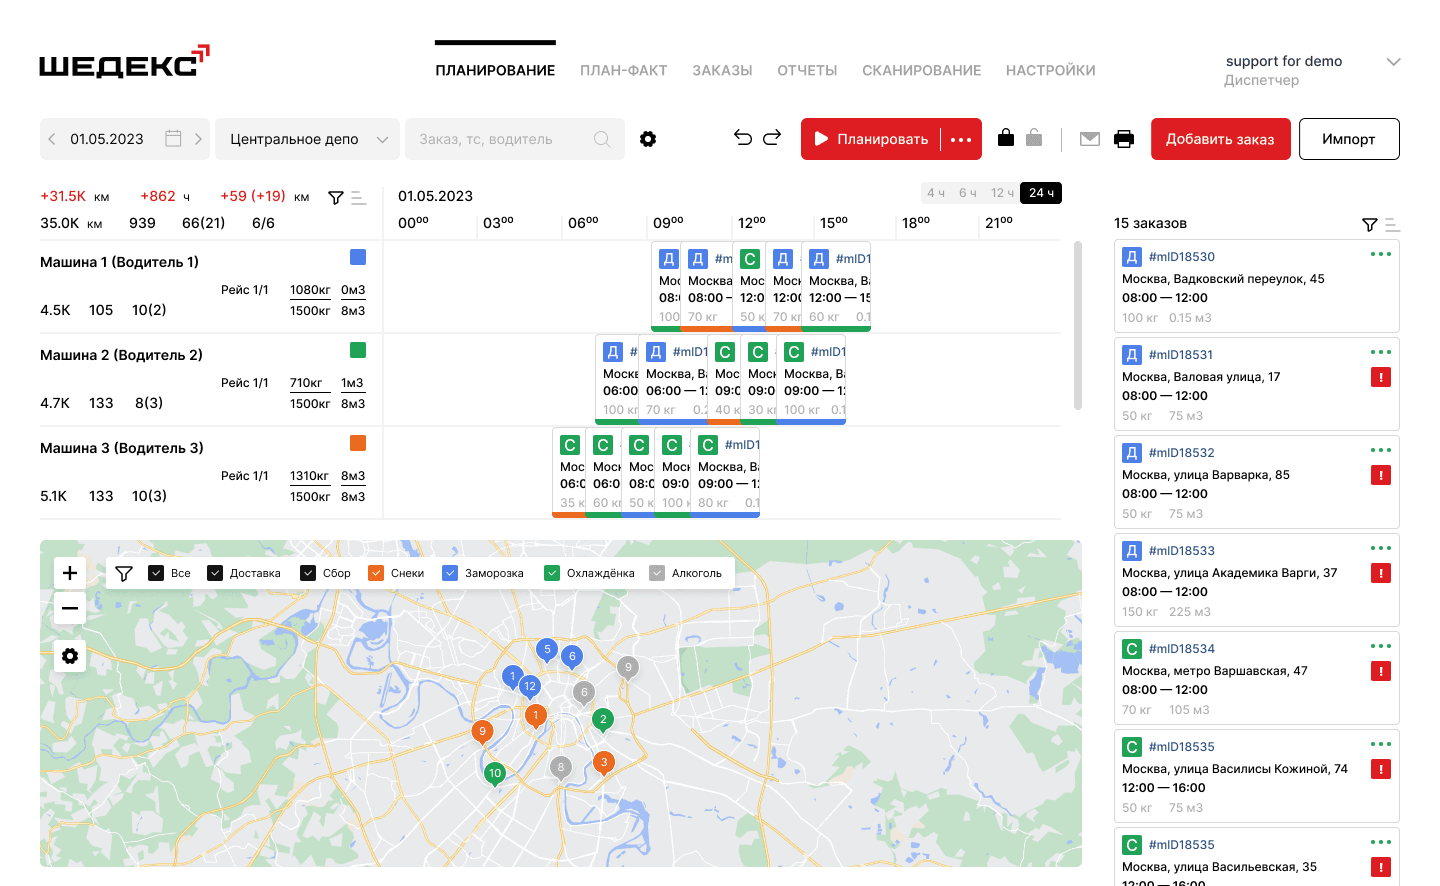This screenshot has height=886, width=1440.
Task: Toggle the Доставка checkbox on map
Action: pos(215,573)
